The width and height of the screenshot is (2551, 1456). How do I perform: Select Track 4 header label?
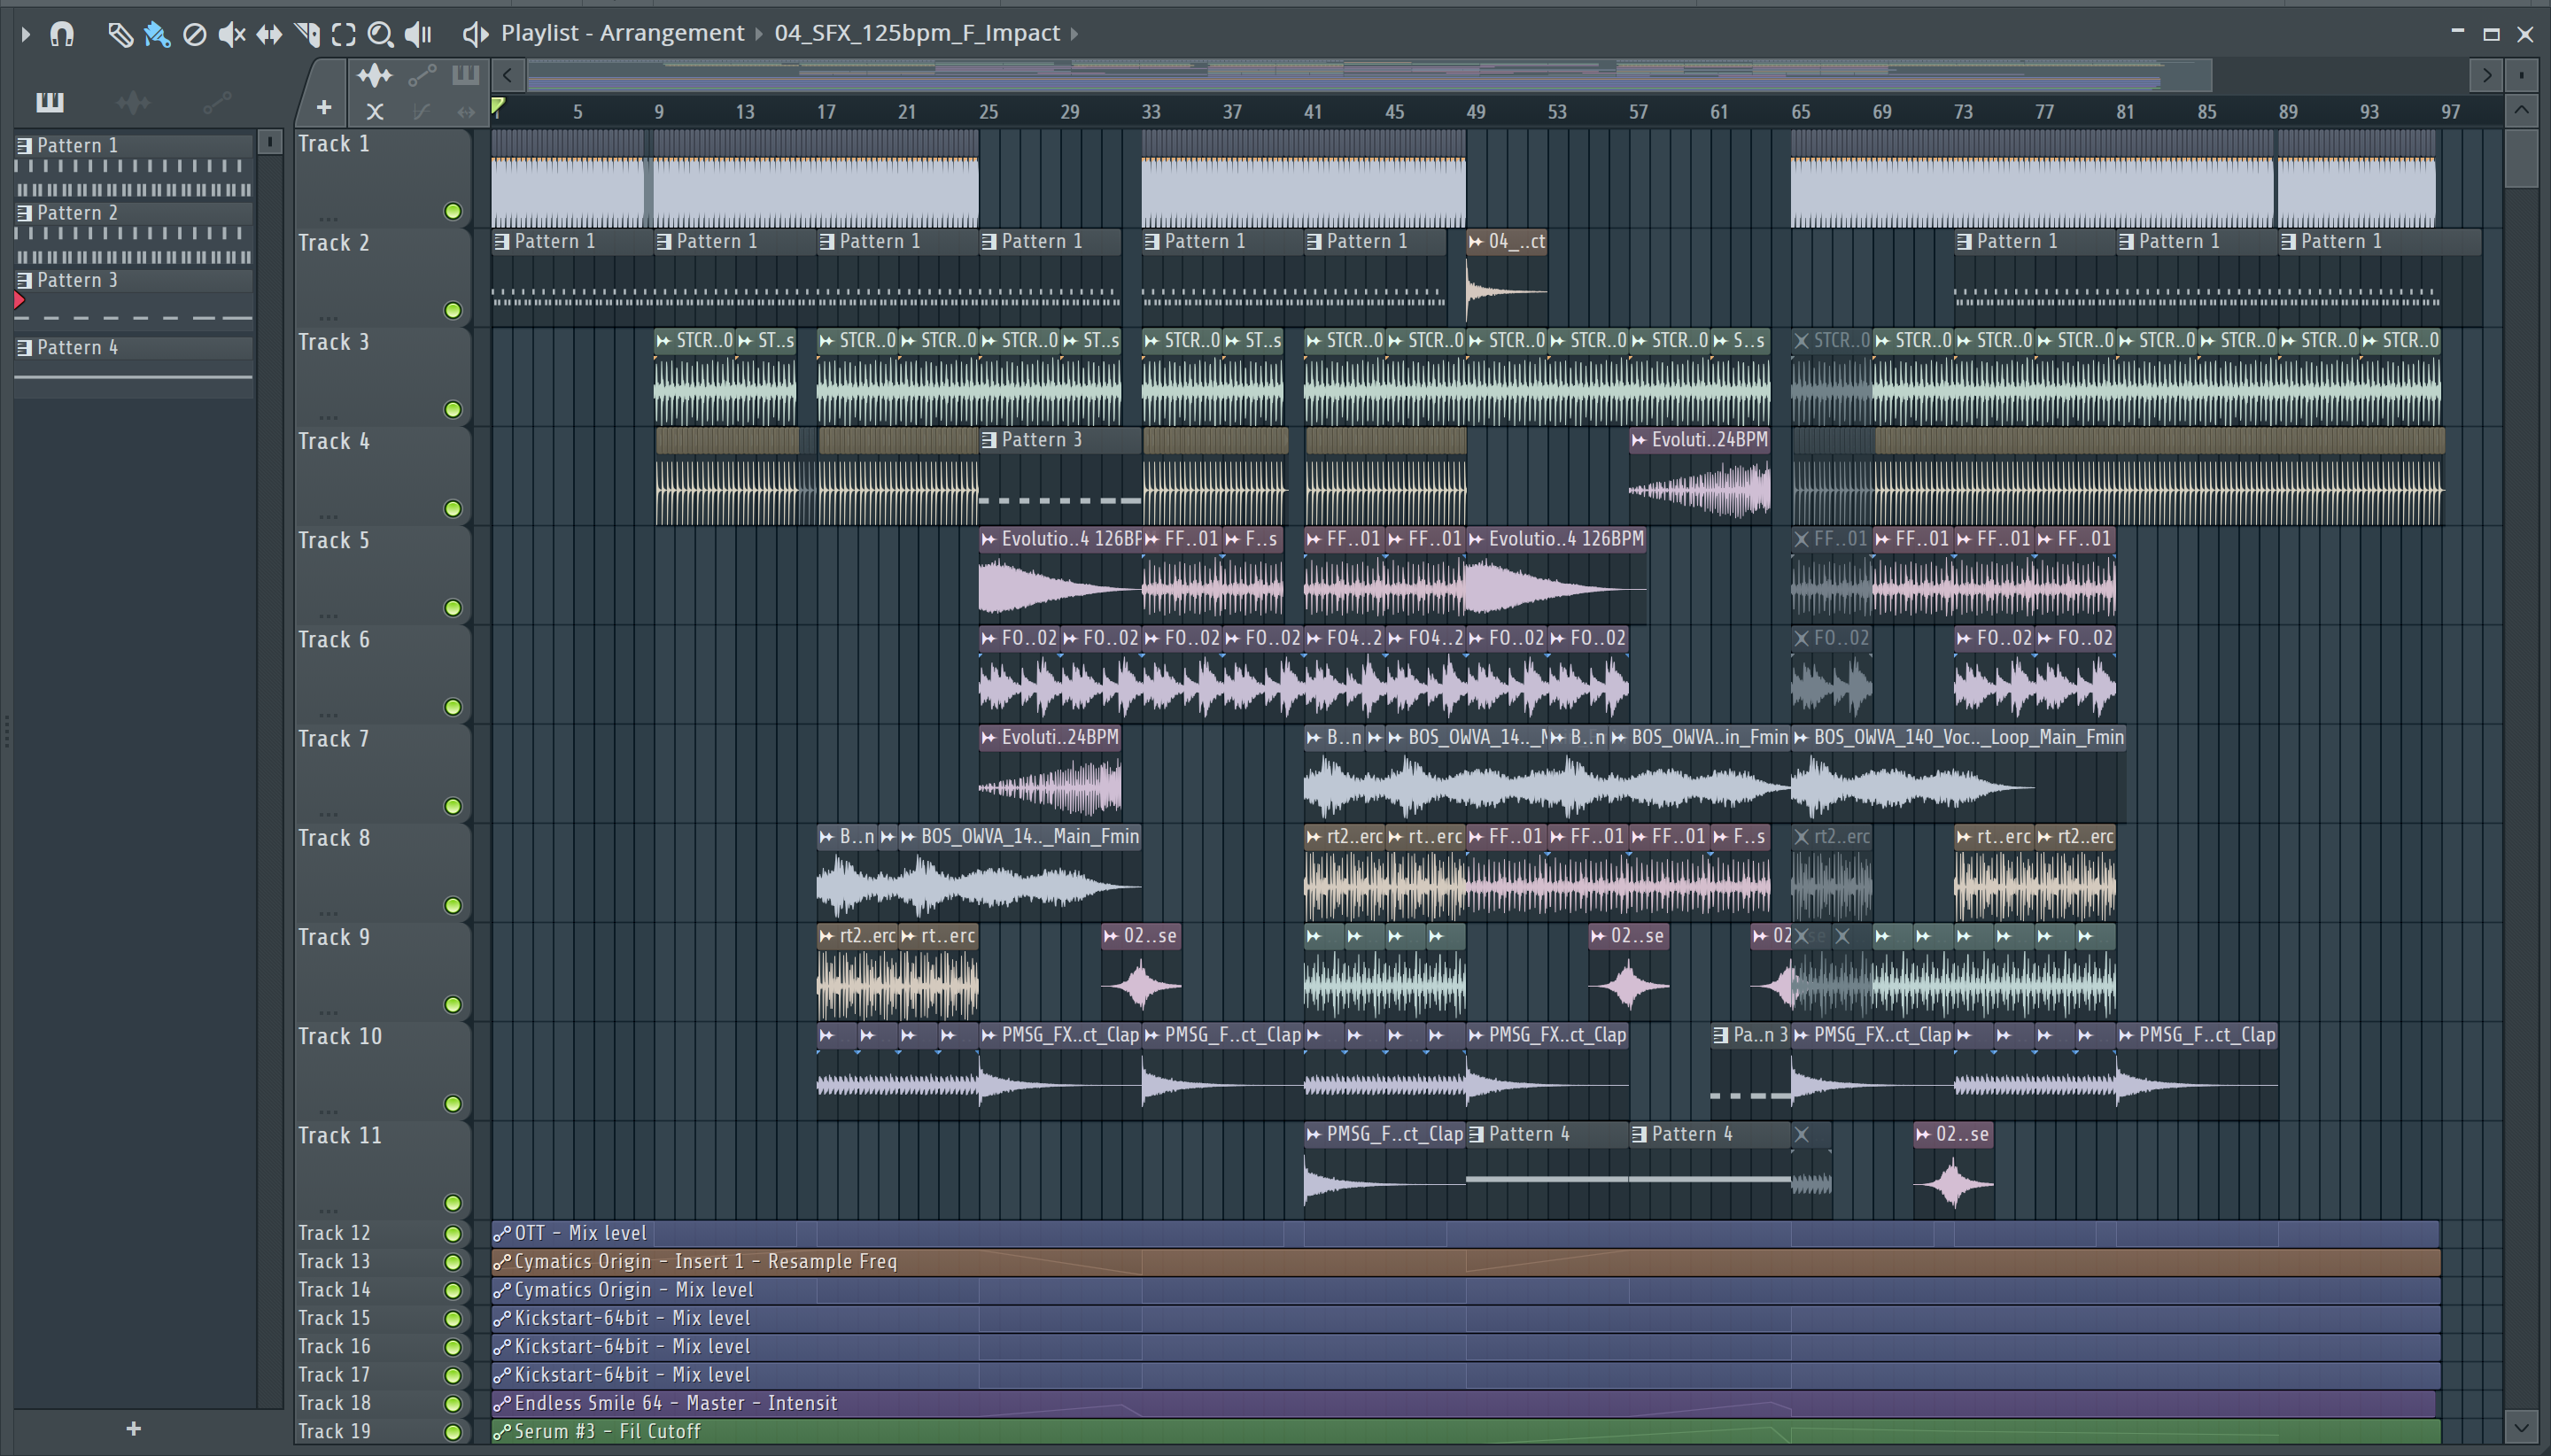[334, 441]
